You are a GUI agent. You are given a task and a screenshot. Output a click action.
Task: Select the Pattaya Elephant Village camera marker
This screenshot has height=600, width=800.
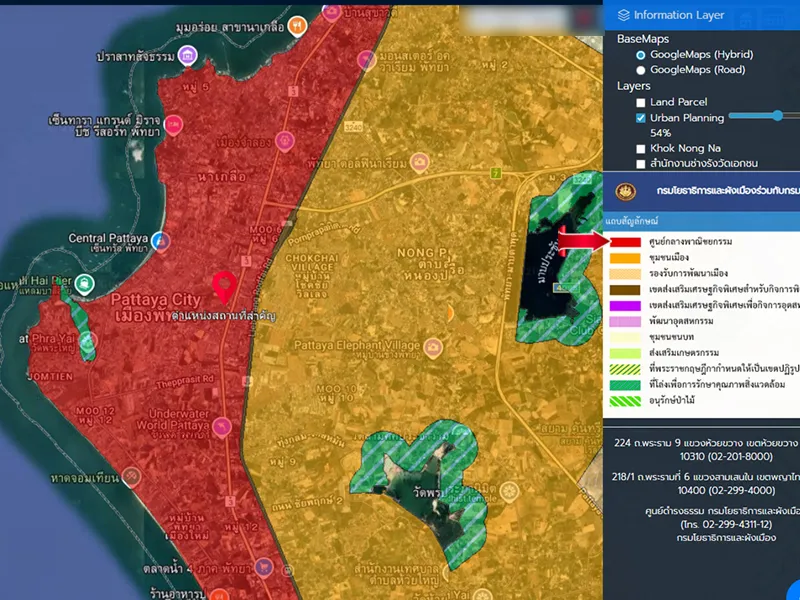(x=431, y=346)
